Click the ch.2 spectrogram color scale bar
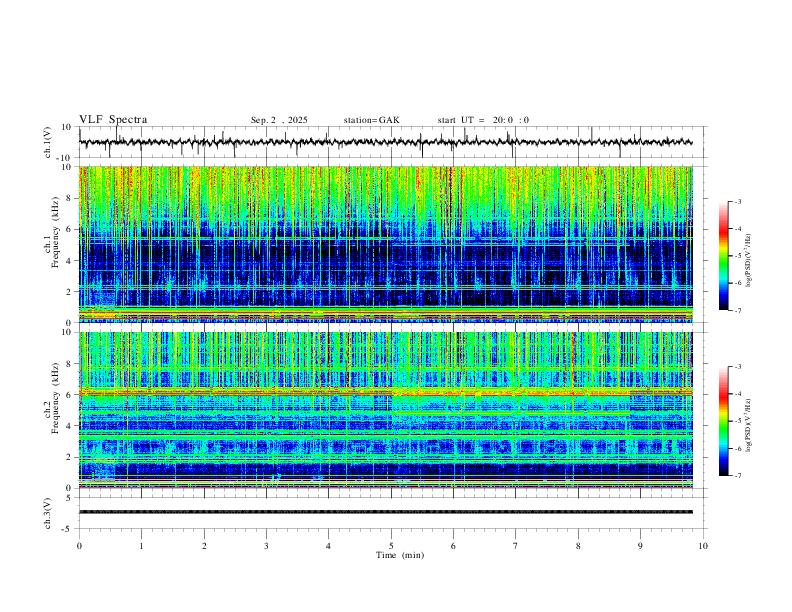The image size is (792, 612). tap(723, 421)
